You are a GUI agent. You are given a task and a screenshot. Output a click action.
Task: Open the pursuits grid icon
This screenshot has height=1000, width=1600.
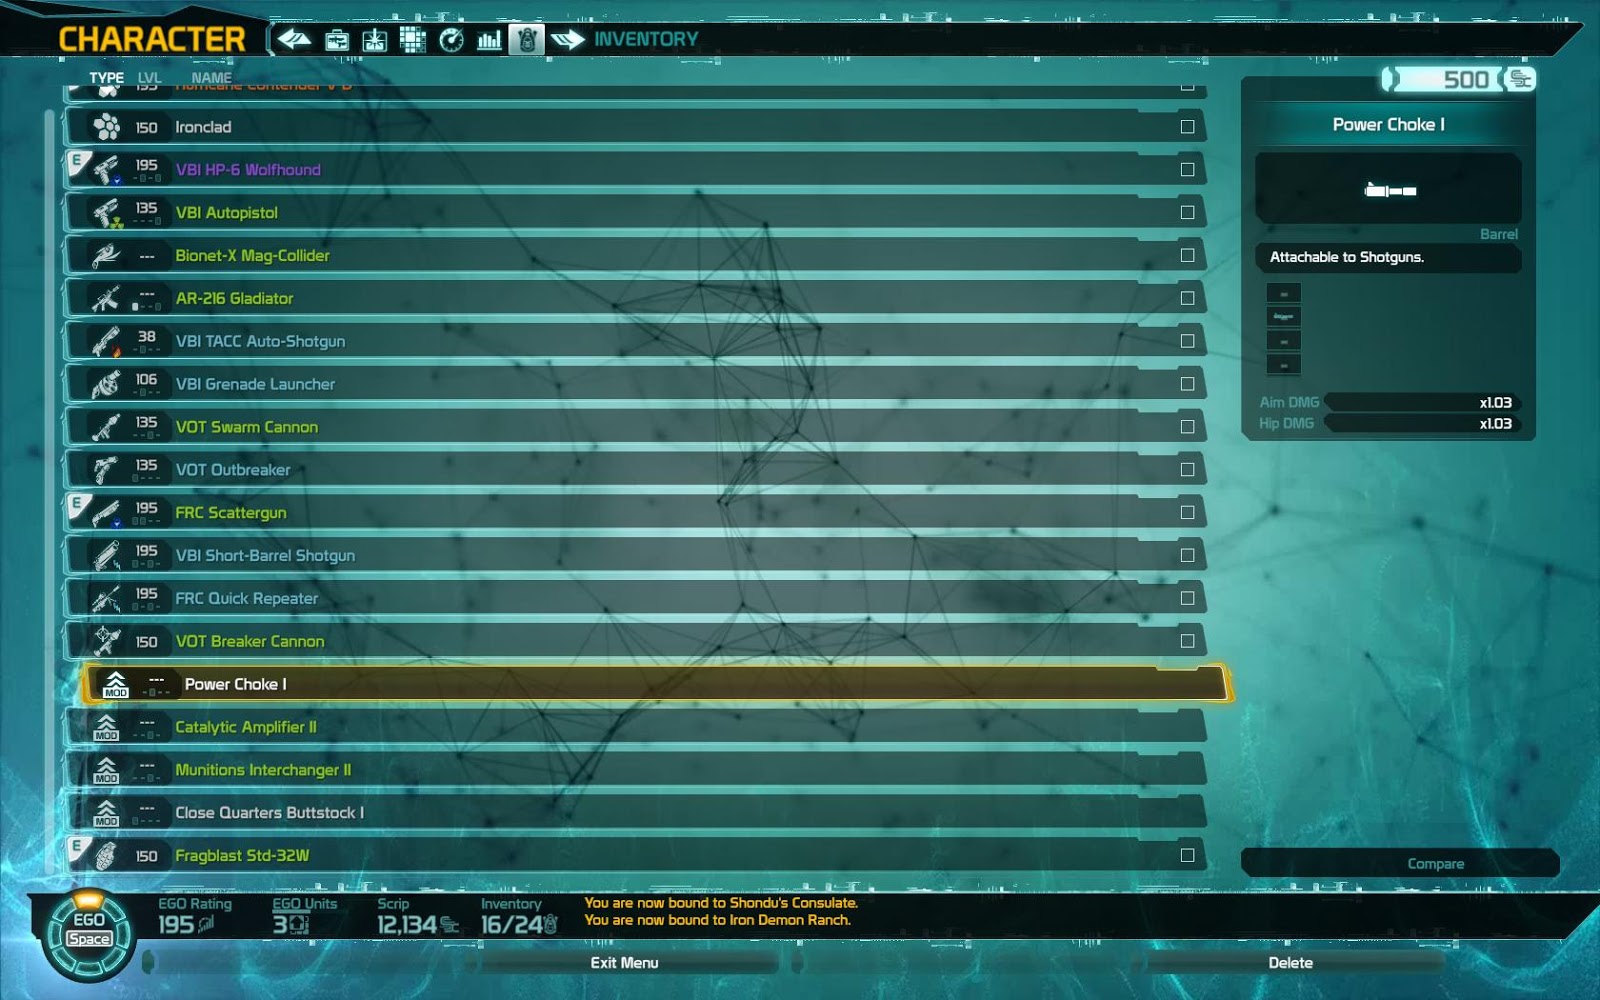[412, 40]
